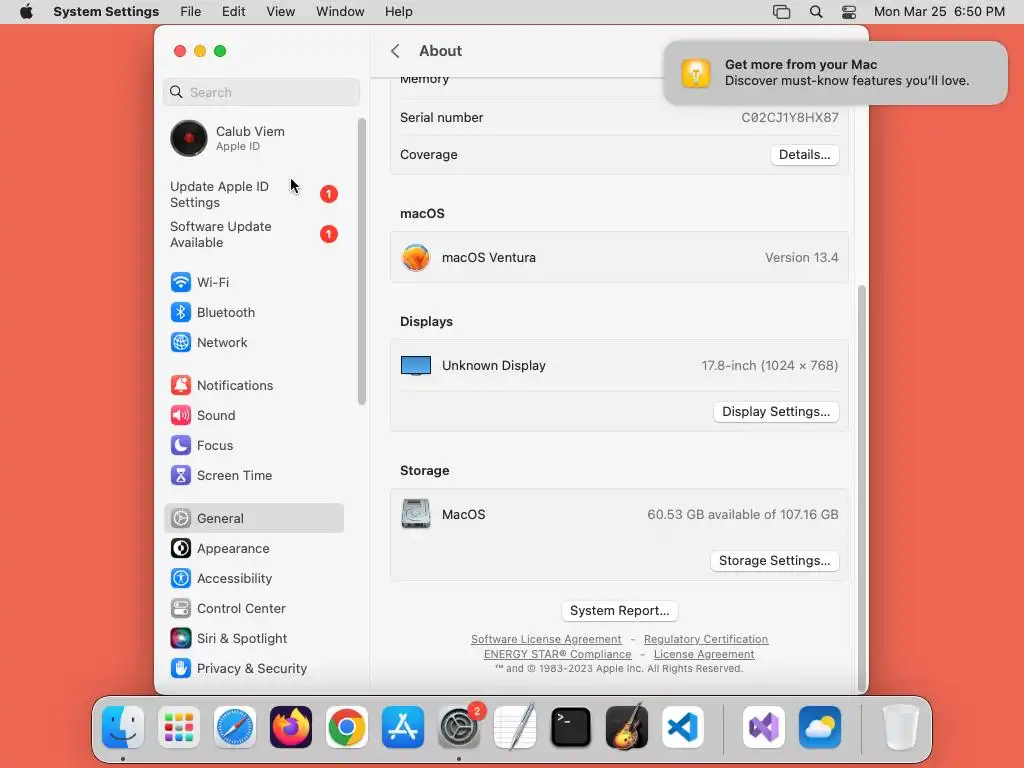Open Storage Settings
Viewport: 1024px width, 768px height.
click(775, 561)
